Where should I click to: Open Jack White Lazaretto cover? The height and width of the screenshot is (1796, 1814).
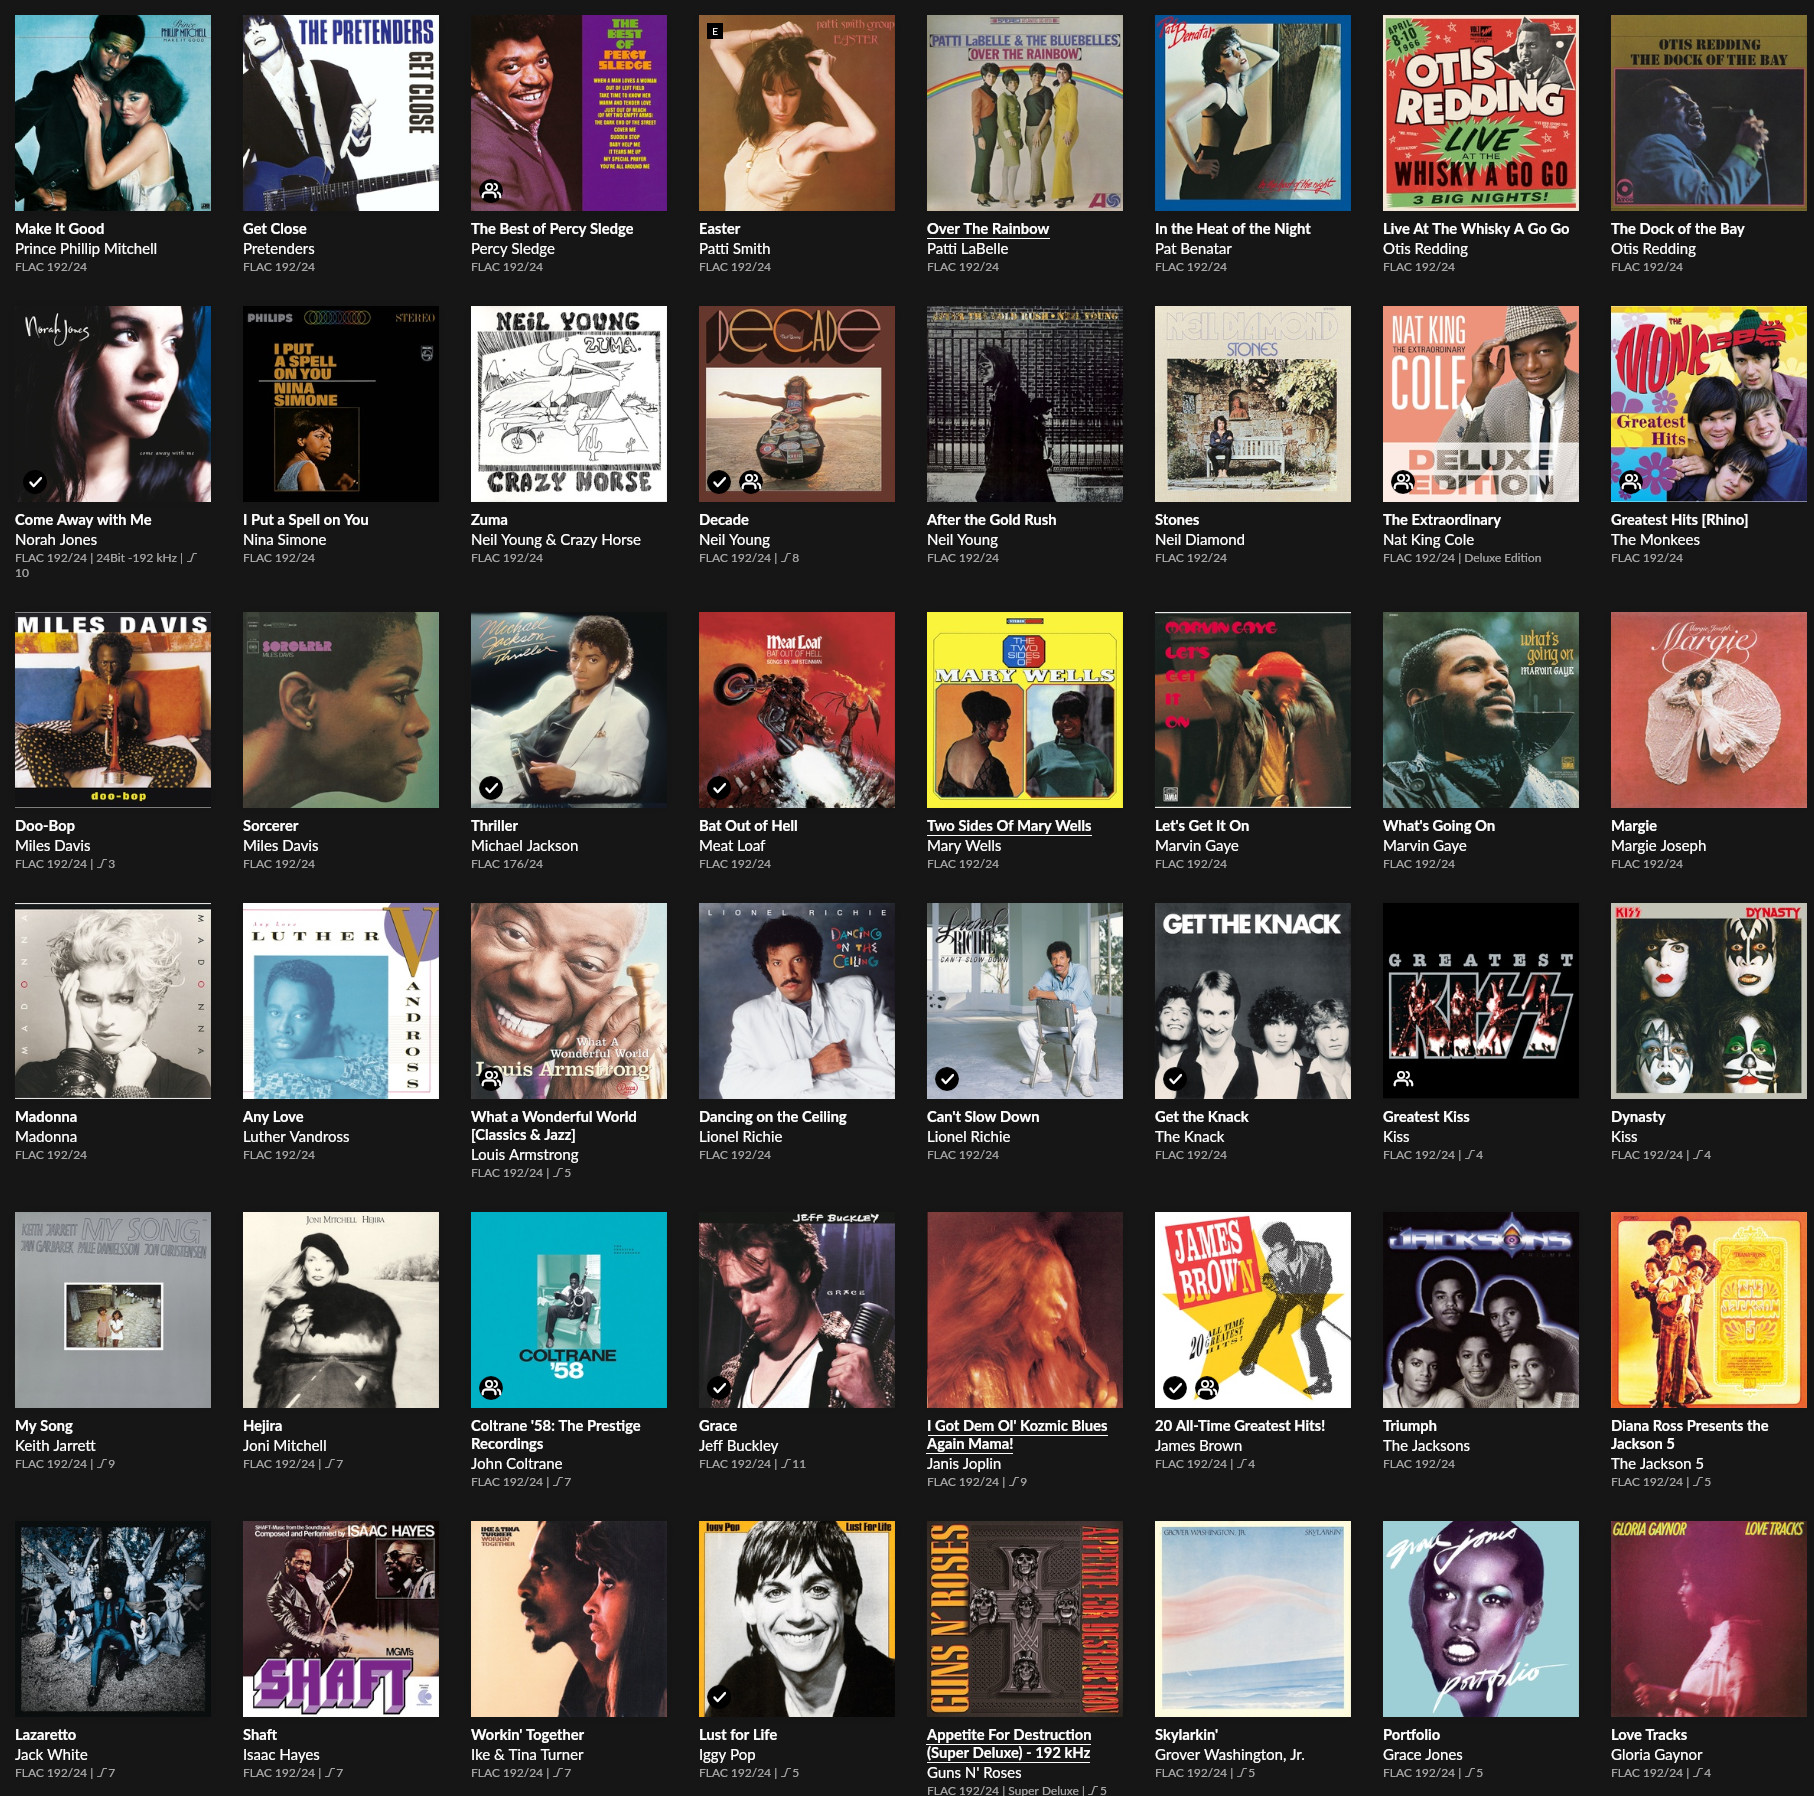[113, 1619]
